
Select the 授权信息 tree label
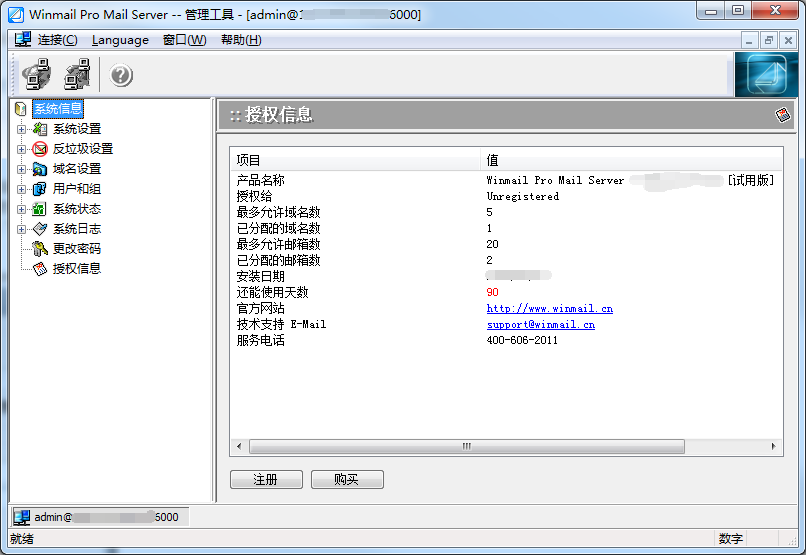coord(77,269)
